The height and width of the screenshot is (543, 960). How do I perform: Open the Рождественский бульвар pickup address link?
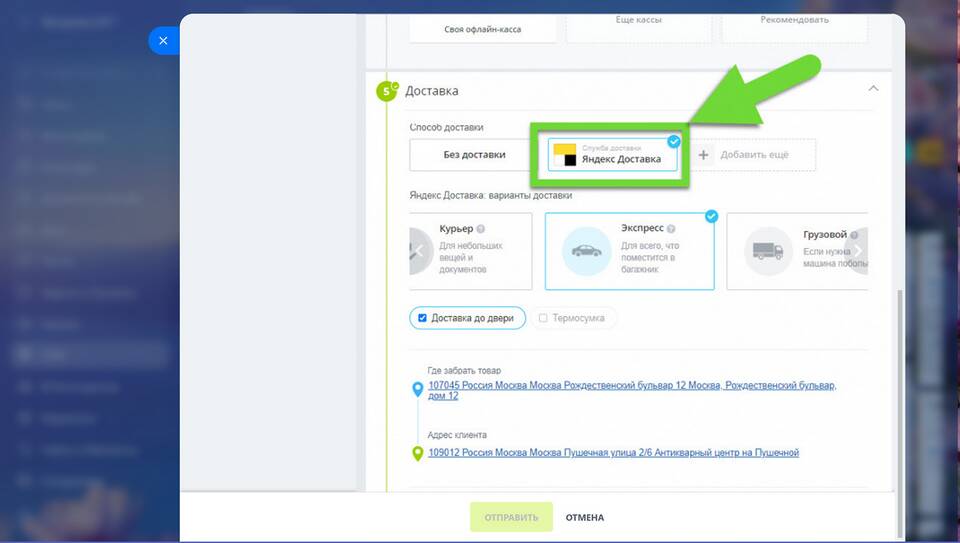(632, 385)
